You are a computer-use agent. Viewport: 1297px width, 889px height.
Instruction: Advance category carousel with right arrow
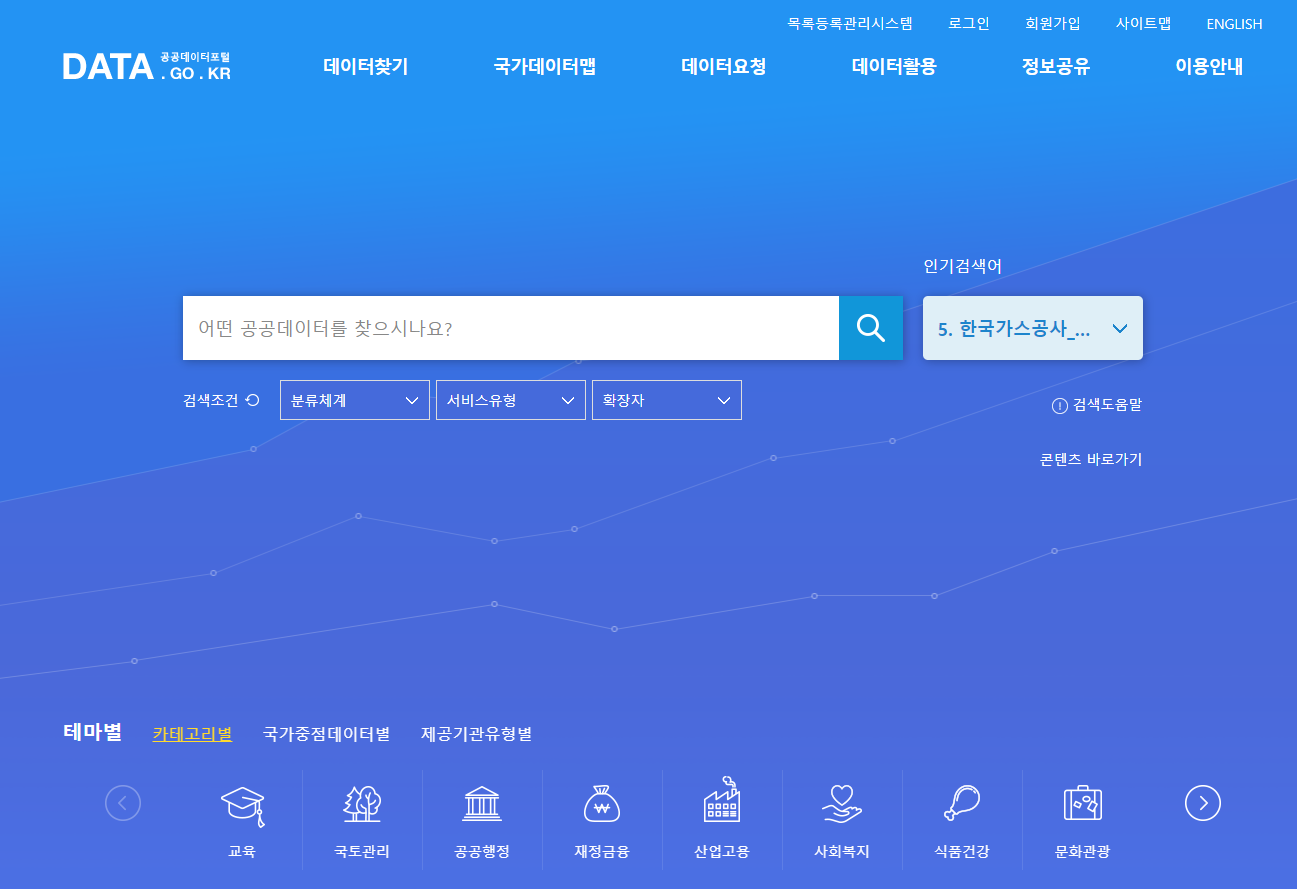(1203, 803)
